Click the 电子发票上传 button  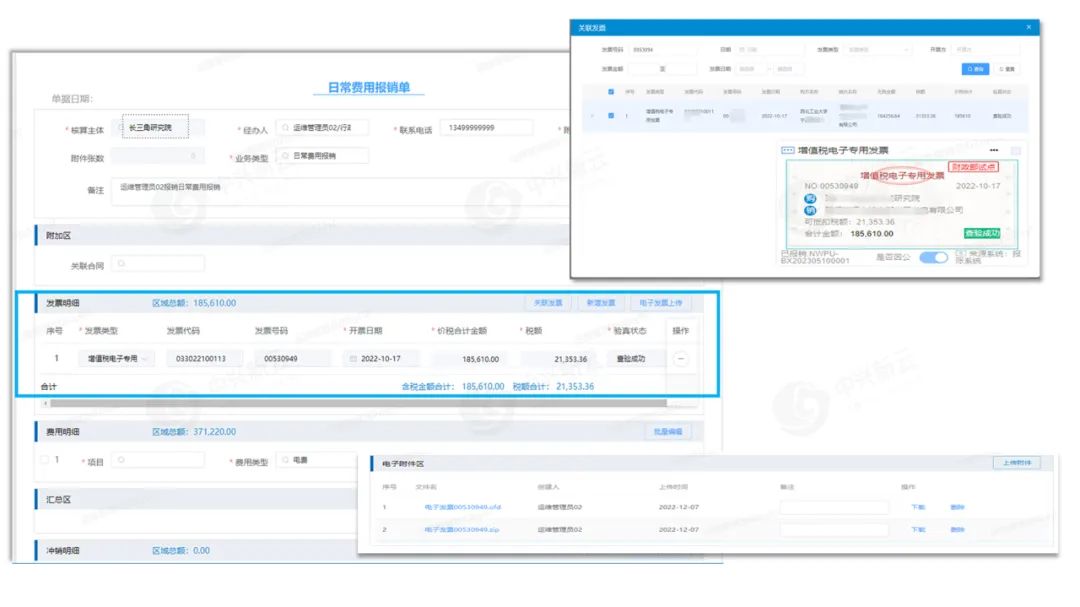[661, 302]
